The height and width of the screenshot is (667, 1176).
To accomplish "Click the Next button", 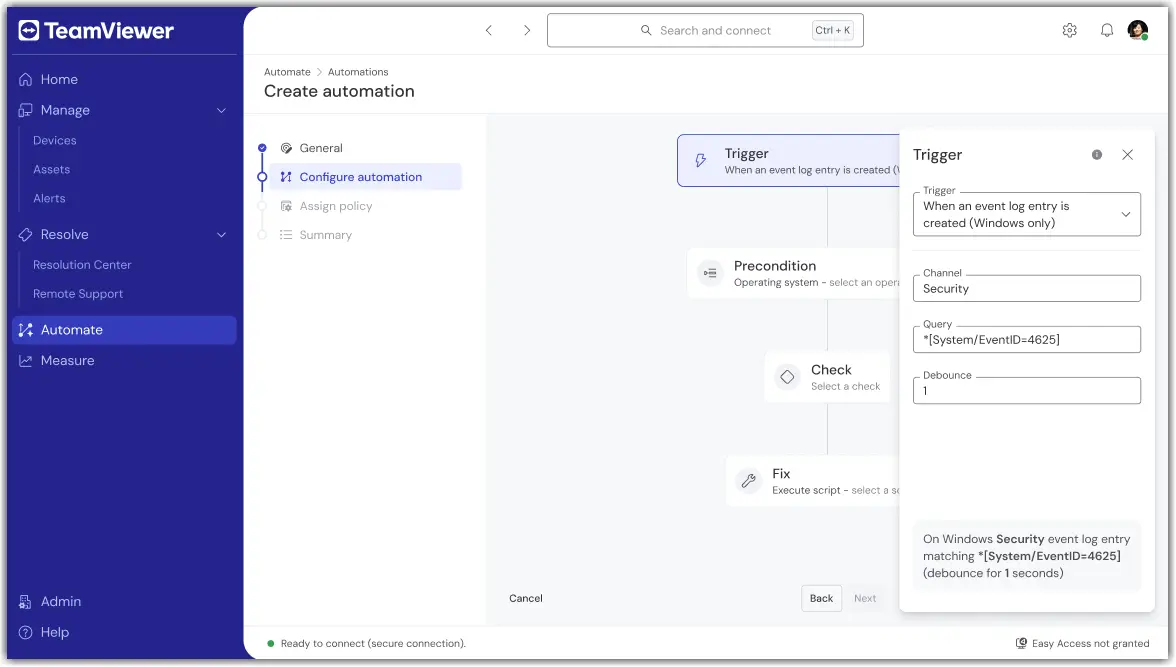I will 865,599.
